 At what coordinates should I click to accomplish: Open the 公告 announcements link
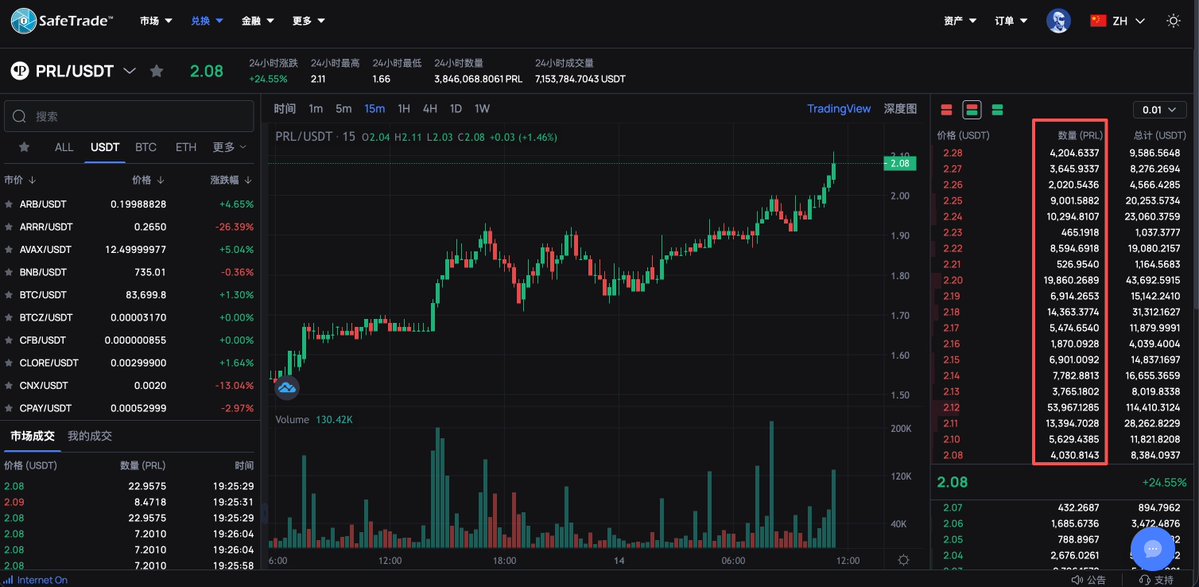click(x=1090, y=580)
